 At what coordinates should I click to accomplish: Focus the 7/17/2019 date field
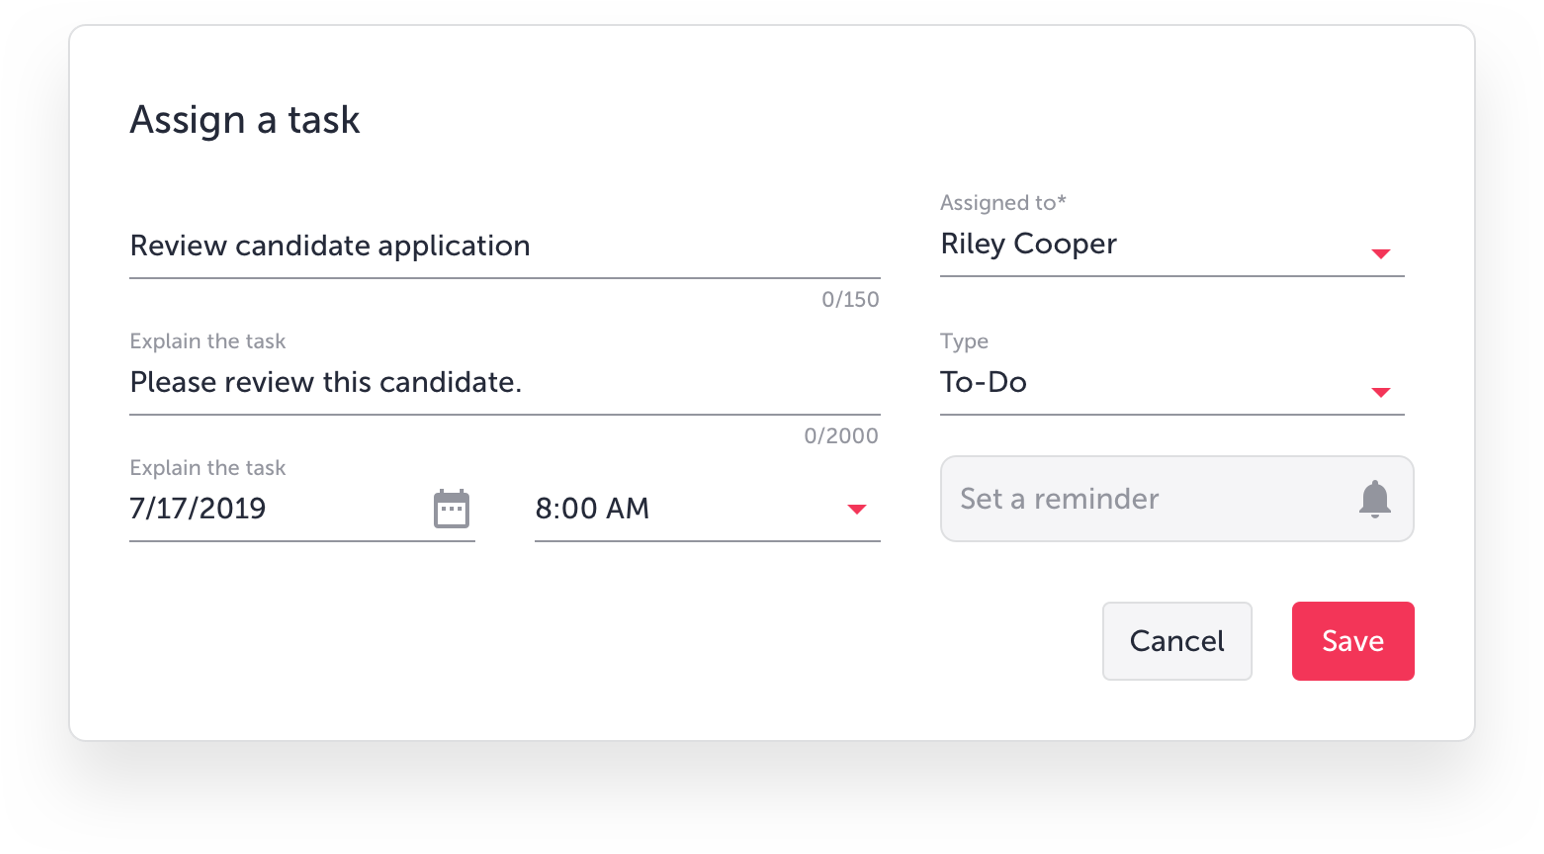click(198, 509)
